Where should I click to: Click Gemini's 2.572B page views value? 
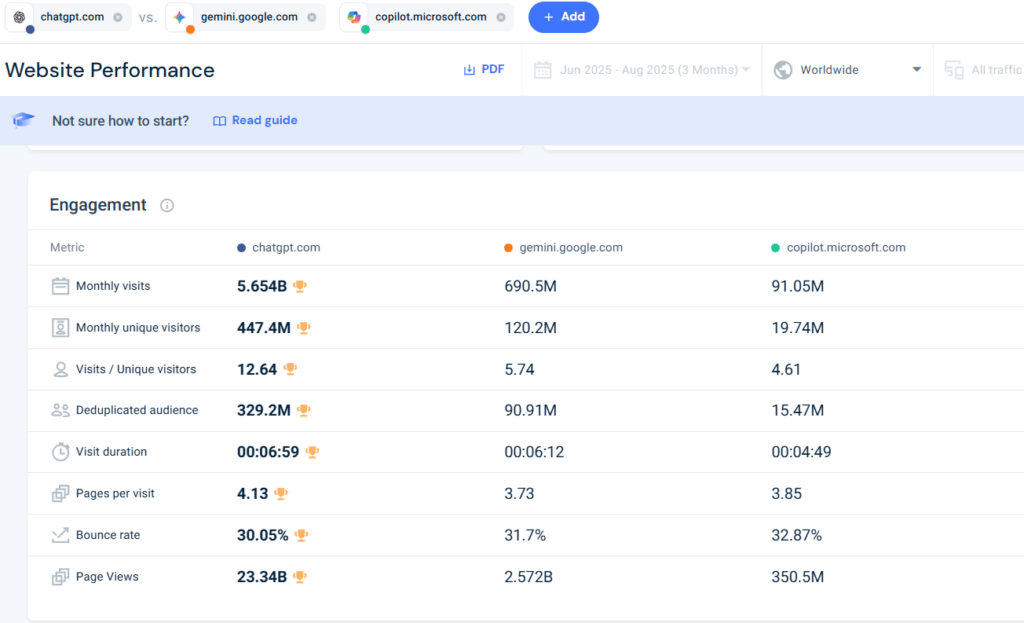coord(528,577)
